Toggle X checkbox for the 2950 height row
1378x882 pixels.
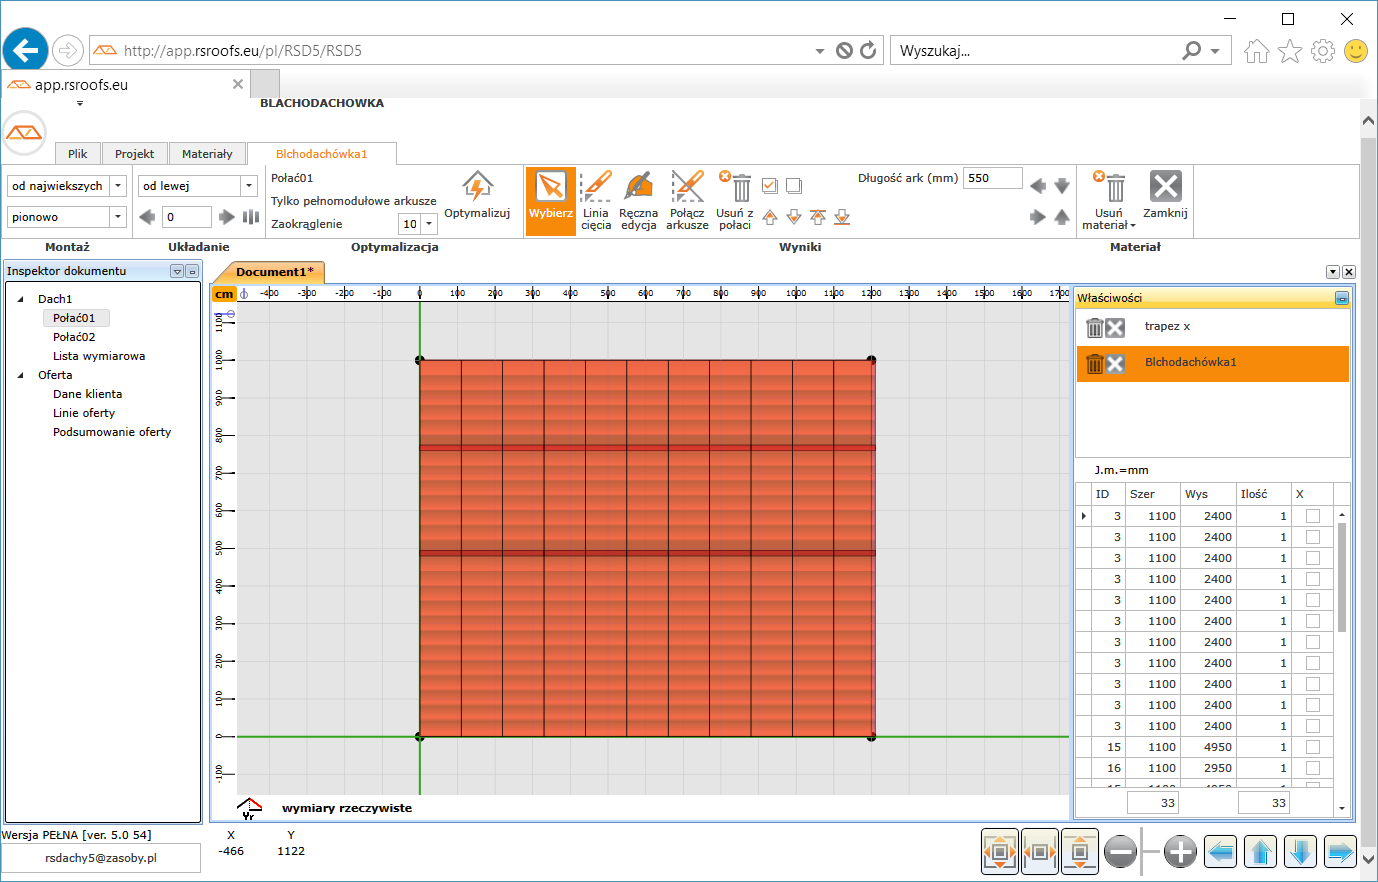(1313, 768)
